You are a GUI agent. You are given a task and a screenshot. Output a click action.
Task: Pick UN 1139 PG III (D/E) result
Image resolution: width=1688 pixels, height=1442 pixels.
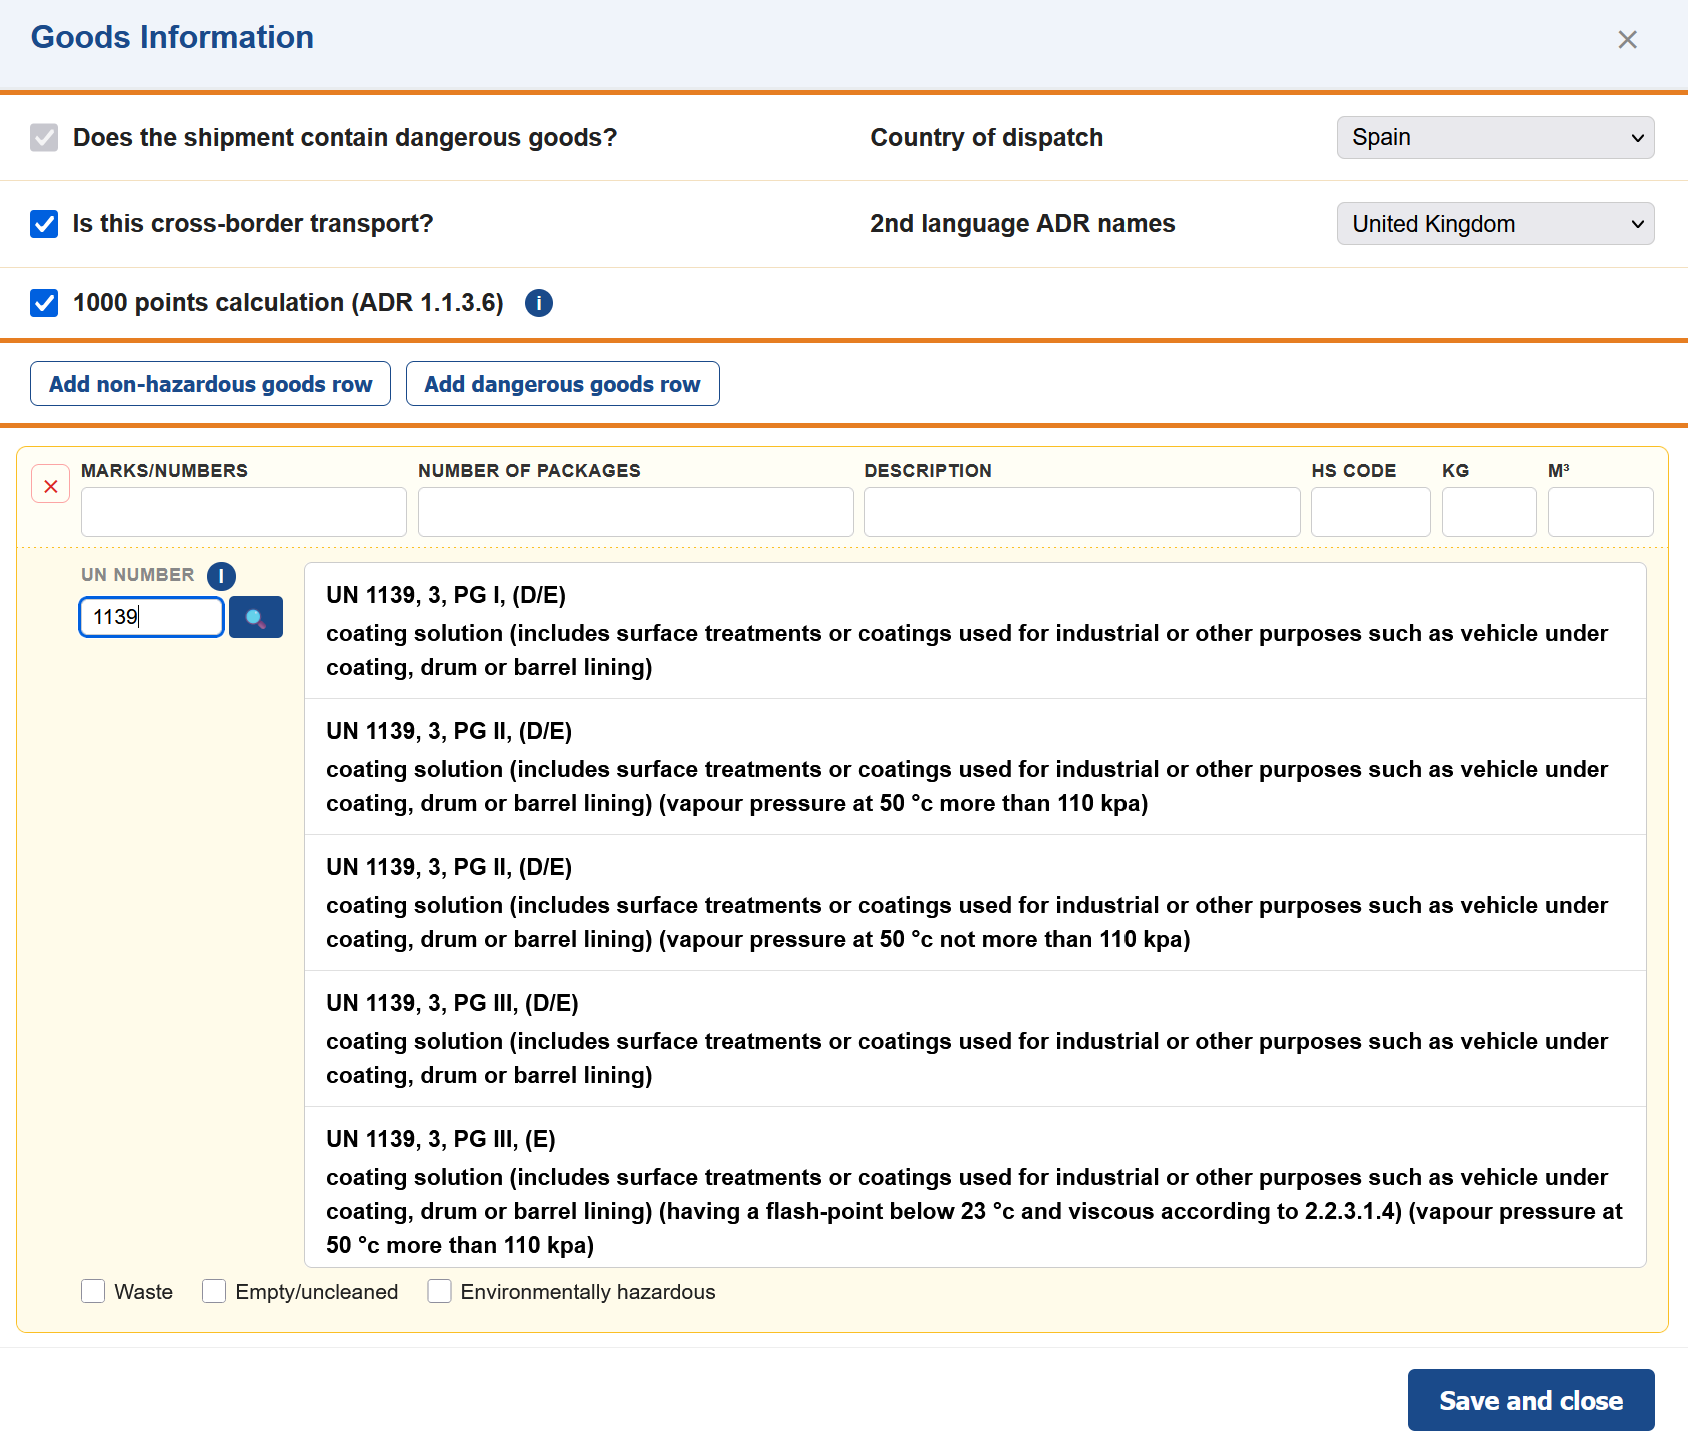(x=974, y=1039)
